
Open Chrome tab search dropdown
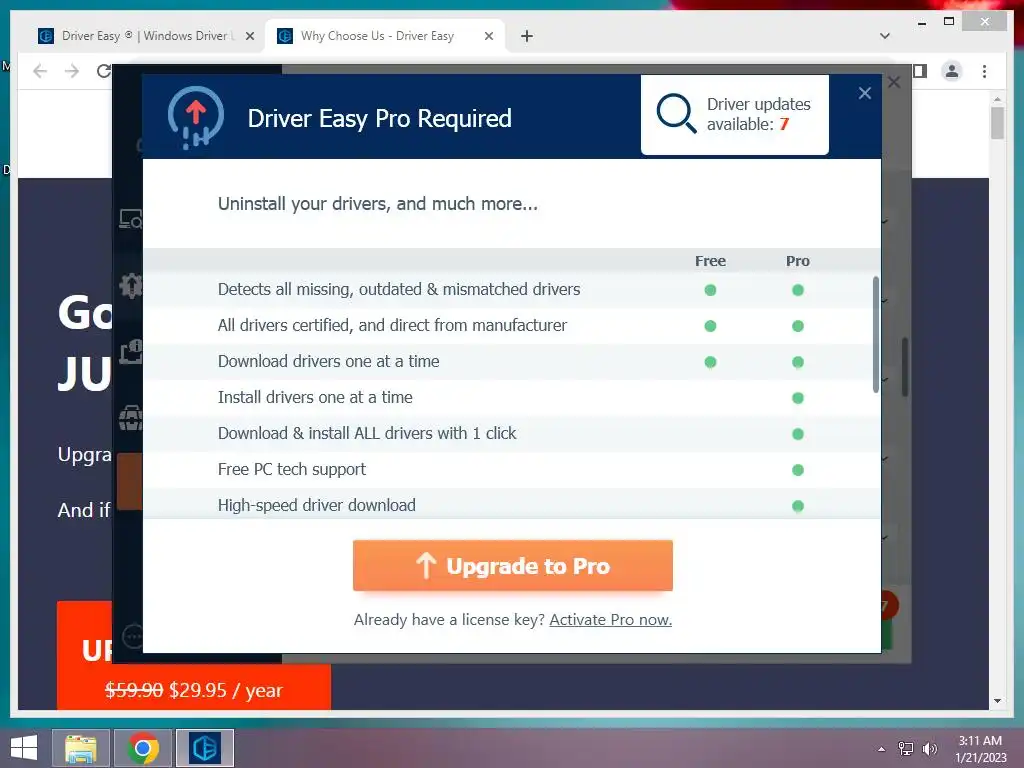click(x=885, y=36)
